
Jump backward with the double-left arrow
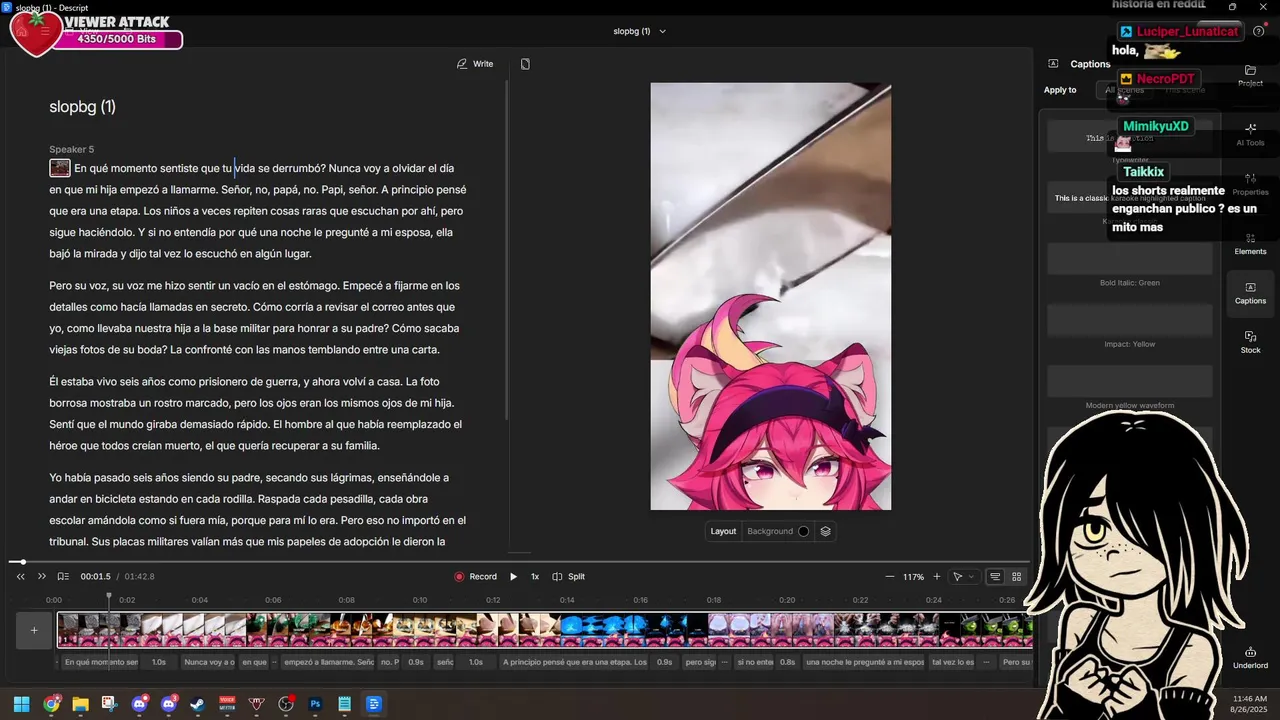point(20,576)
